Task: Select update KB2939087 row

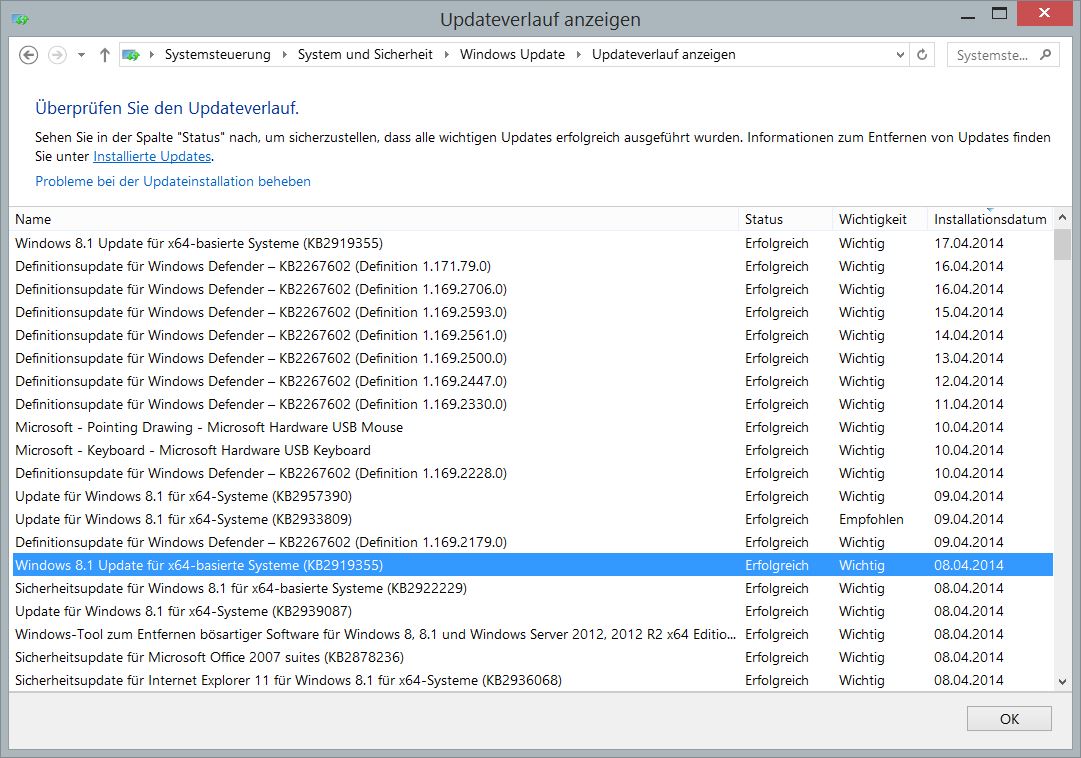Action: click(x=533, y=611)
